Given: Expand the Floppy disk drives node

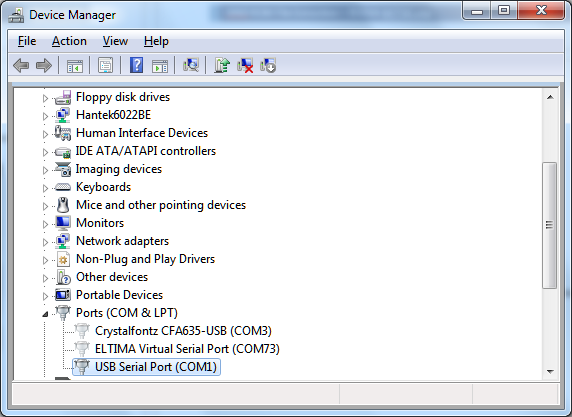Looking at the screenshot, I should 45,98.
